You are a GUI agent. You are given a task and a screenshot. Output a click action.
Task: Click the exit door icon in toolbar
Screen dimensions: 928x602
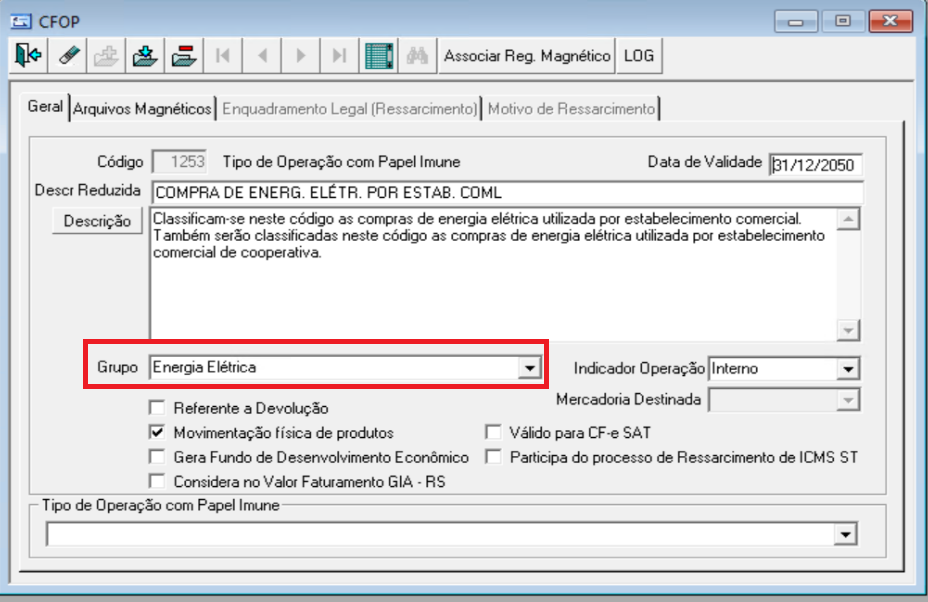28,56
